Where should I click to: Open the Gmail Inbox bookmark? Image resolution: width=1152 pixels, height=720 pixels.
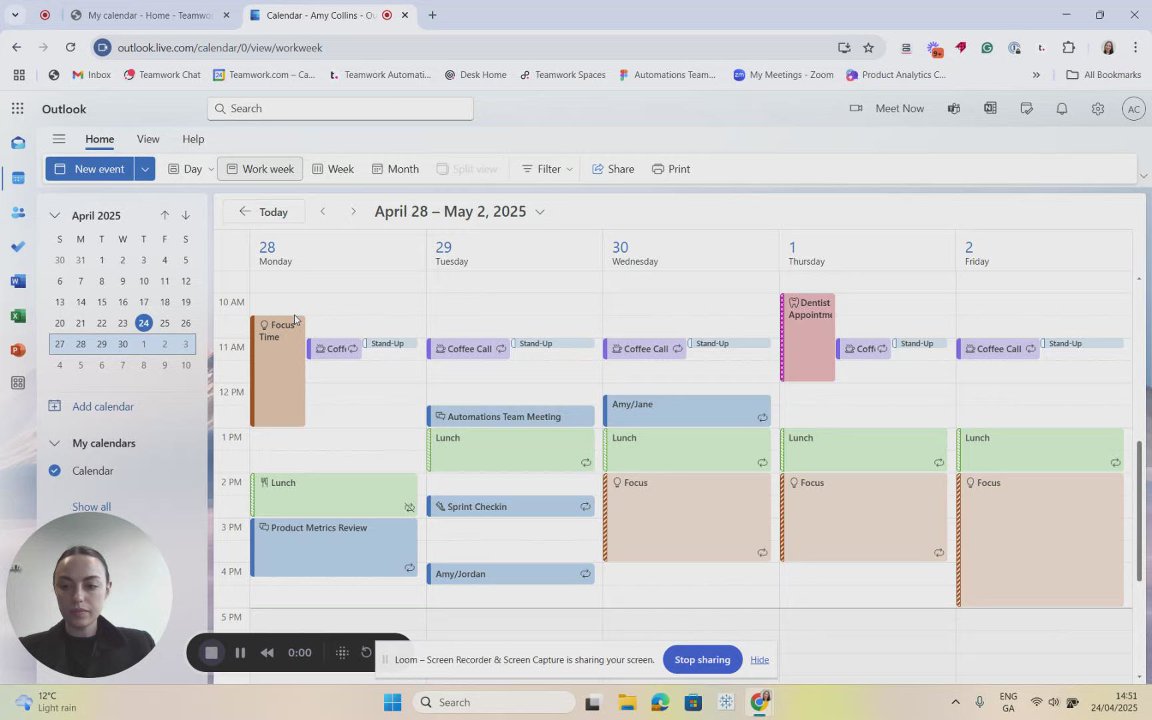coord(91,75)
